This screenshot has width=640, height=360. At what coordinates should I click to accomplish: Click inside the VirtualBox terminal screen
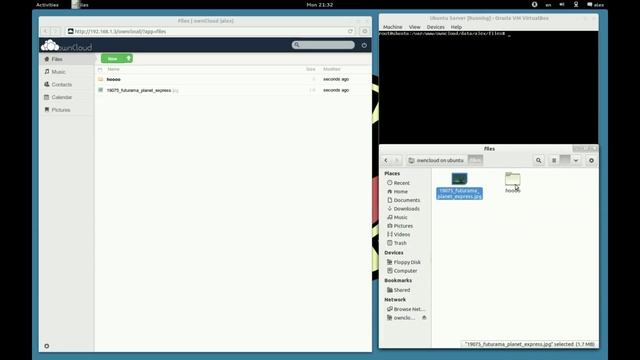[x=489, y=87]
